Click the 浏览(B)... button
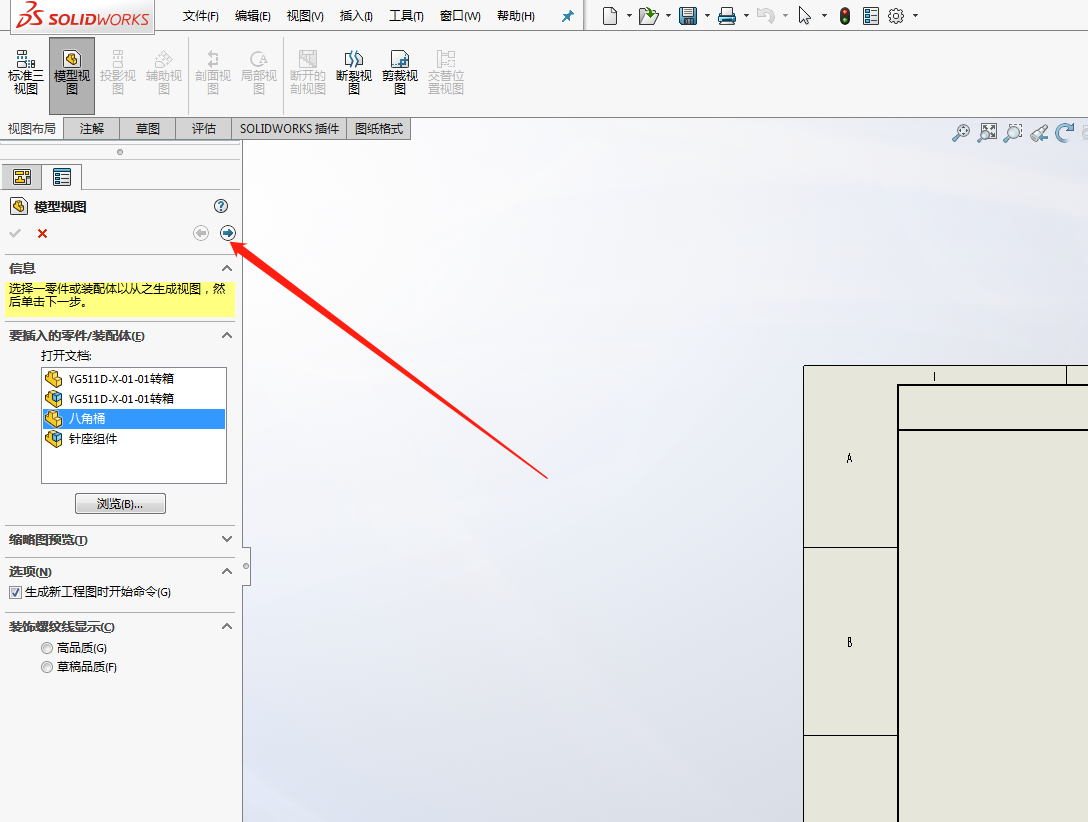The image size is (1088, 822). [x=120, y=504]
